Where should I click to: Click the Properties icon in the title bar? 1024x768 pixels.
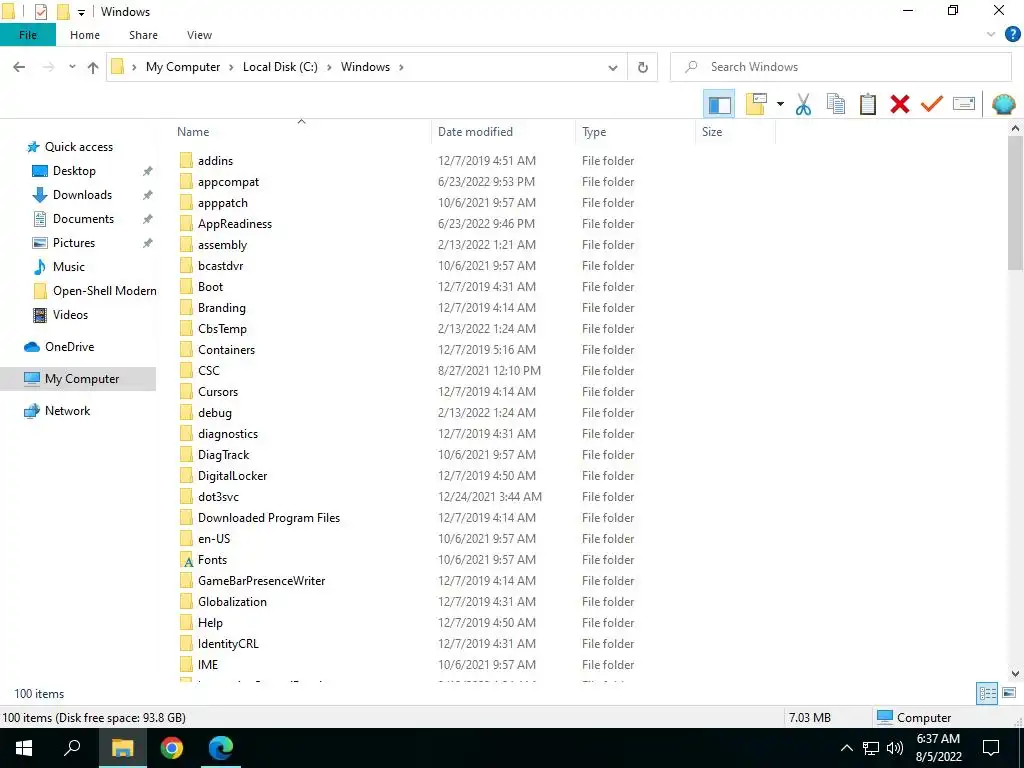click(40, 12)
